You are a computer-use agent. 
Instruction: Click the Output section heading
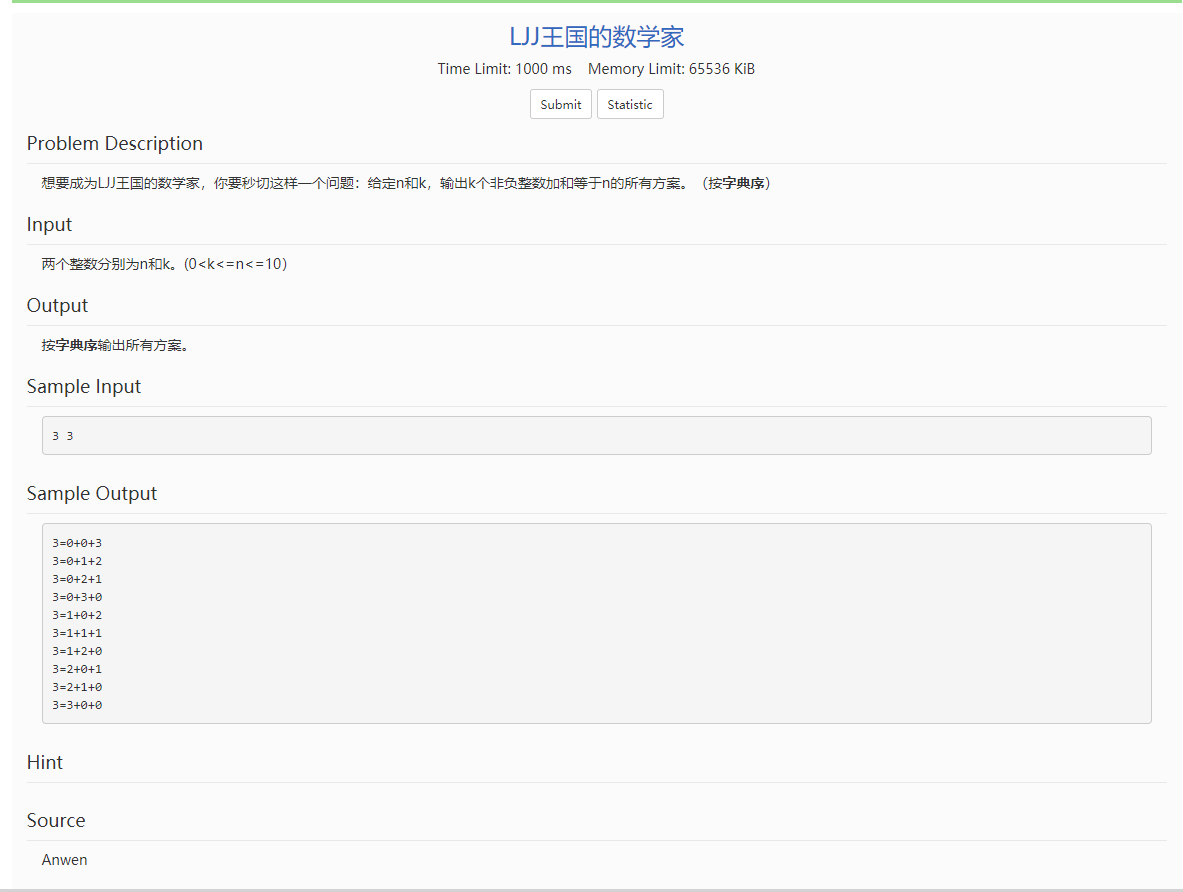point(57,305)
